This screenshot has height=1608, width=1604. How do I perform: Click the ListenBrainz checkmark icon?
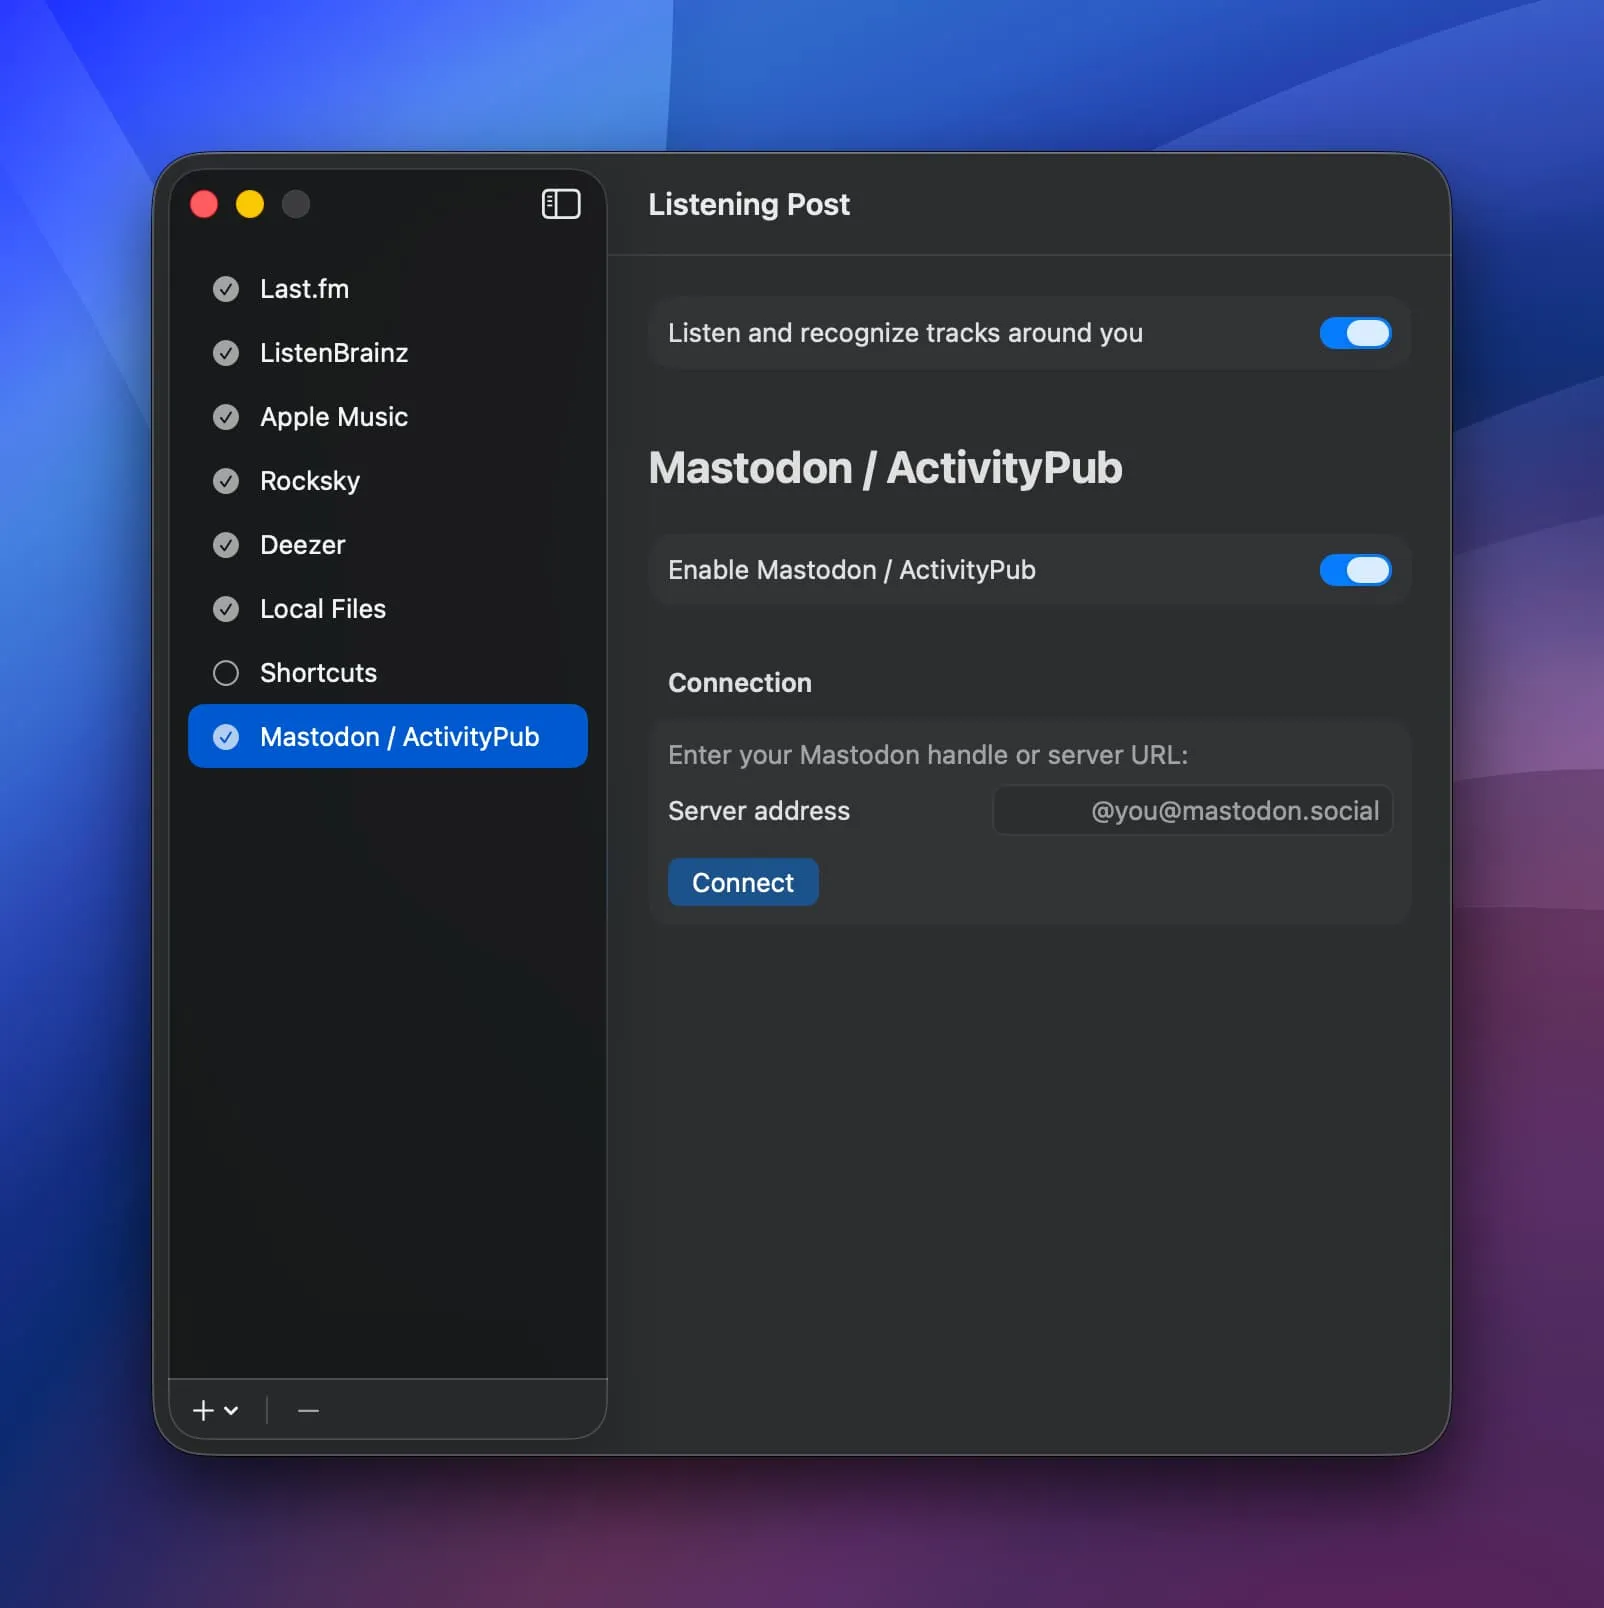tap(225, 353)
